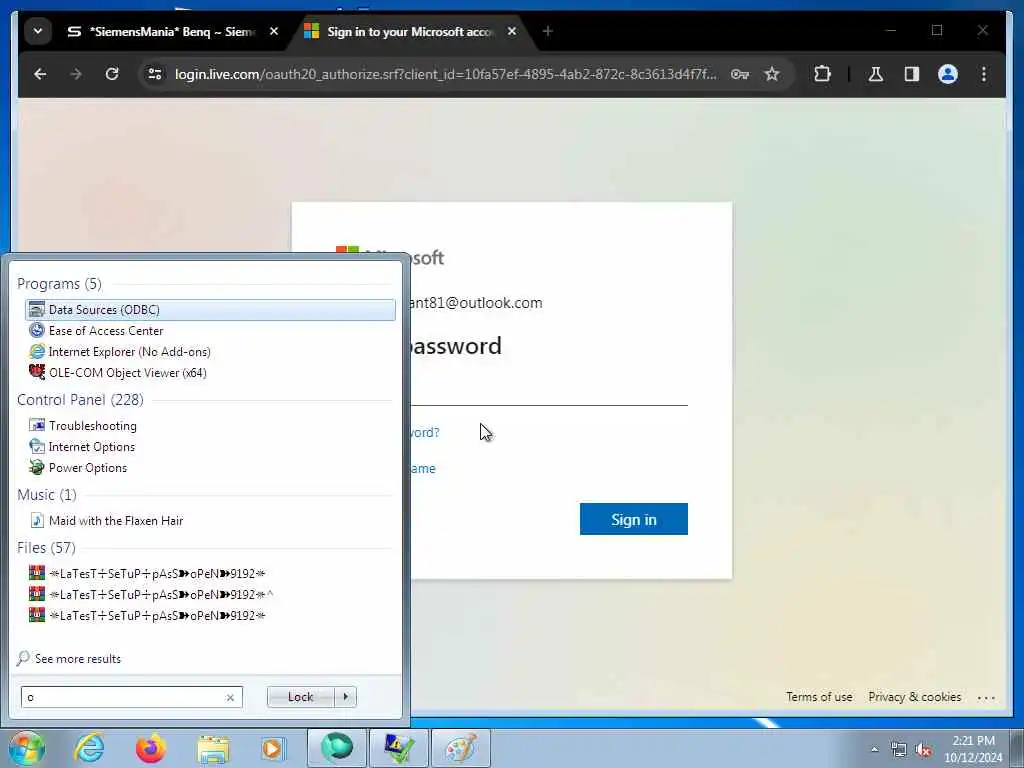Click the blue Sign in button
Viewport: 1024px width, 768px height.
click(633, 519)
